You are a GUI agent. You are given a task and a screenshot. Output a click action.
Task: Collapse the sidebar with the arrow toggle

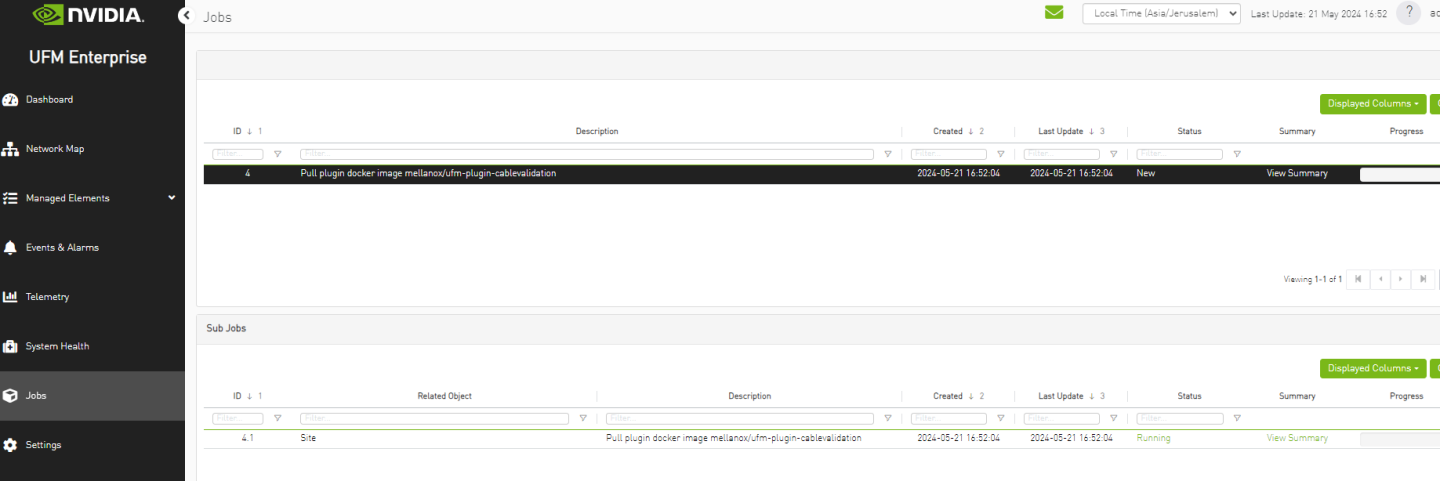click(x=185, y=16)
